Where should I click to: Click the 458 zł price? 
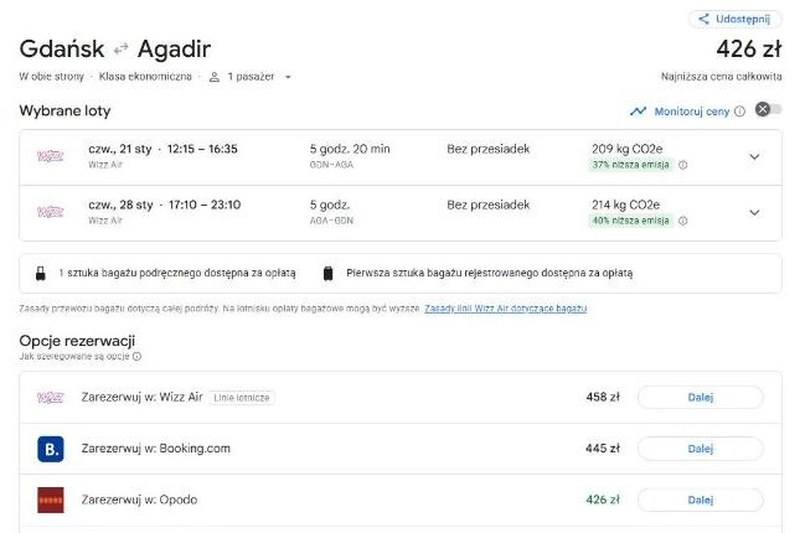tap(603, 397)
